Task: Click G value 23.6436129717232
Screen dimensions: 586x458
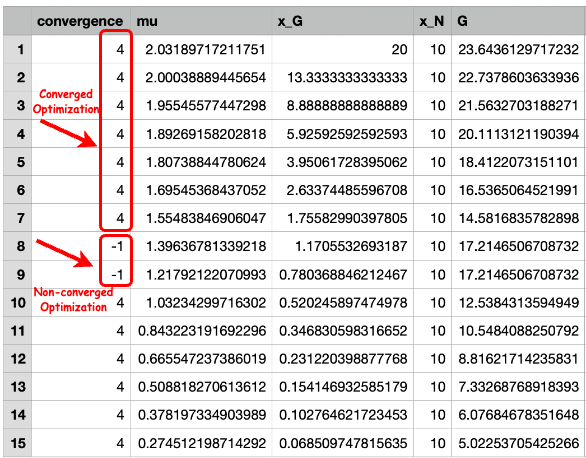Action: (519, 49)
